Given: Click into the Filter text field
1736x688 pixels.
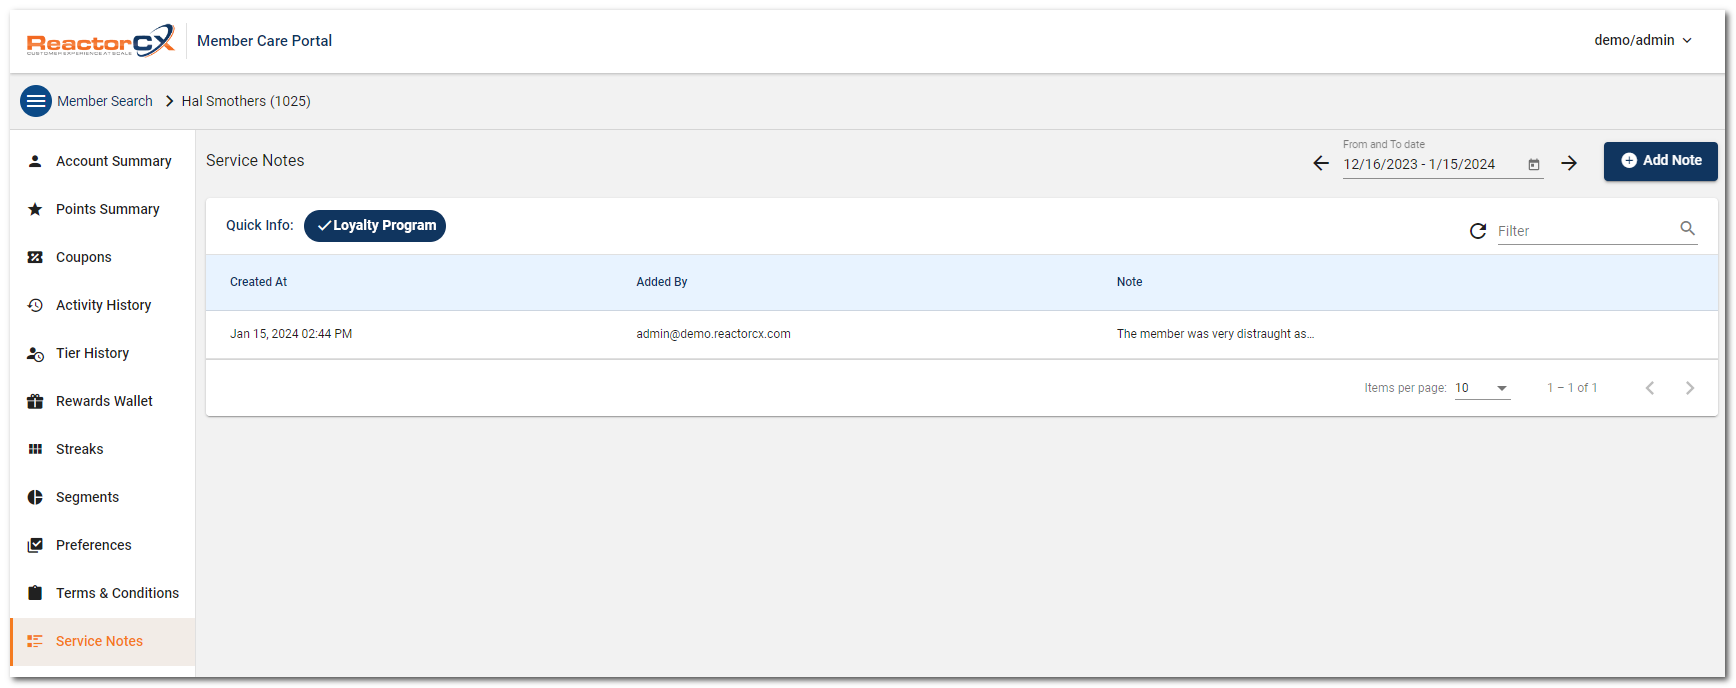Looking at the screenshot, I should pos(1585,231).
